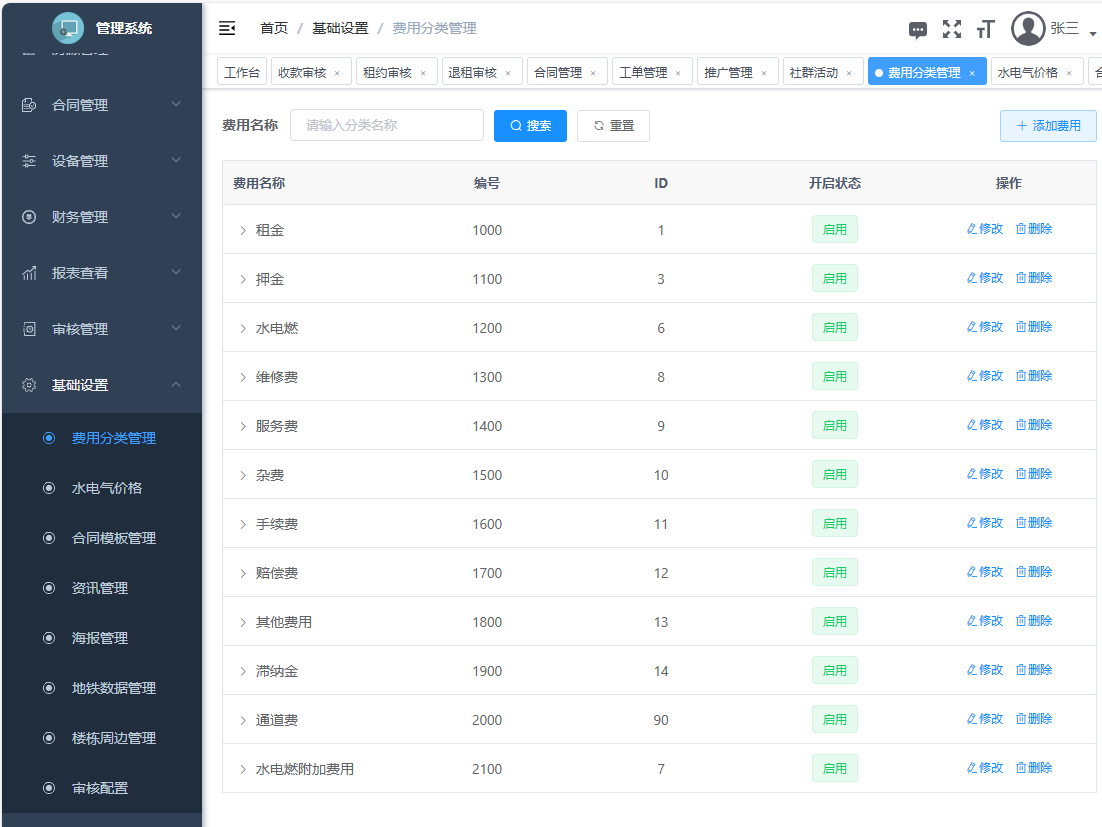1102x827 pixels.
Task: Select the 海报管理 sidebar radio item
Action: pos(49,638)
